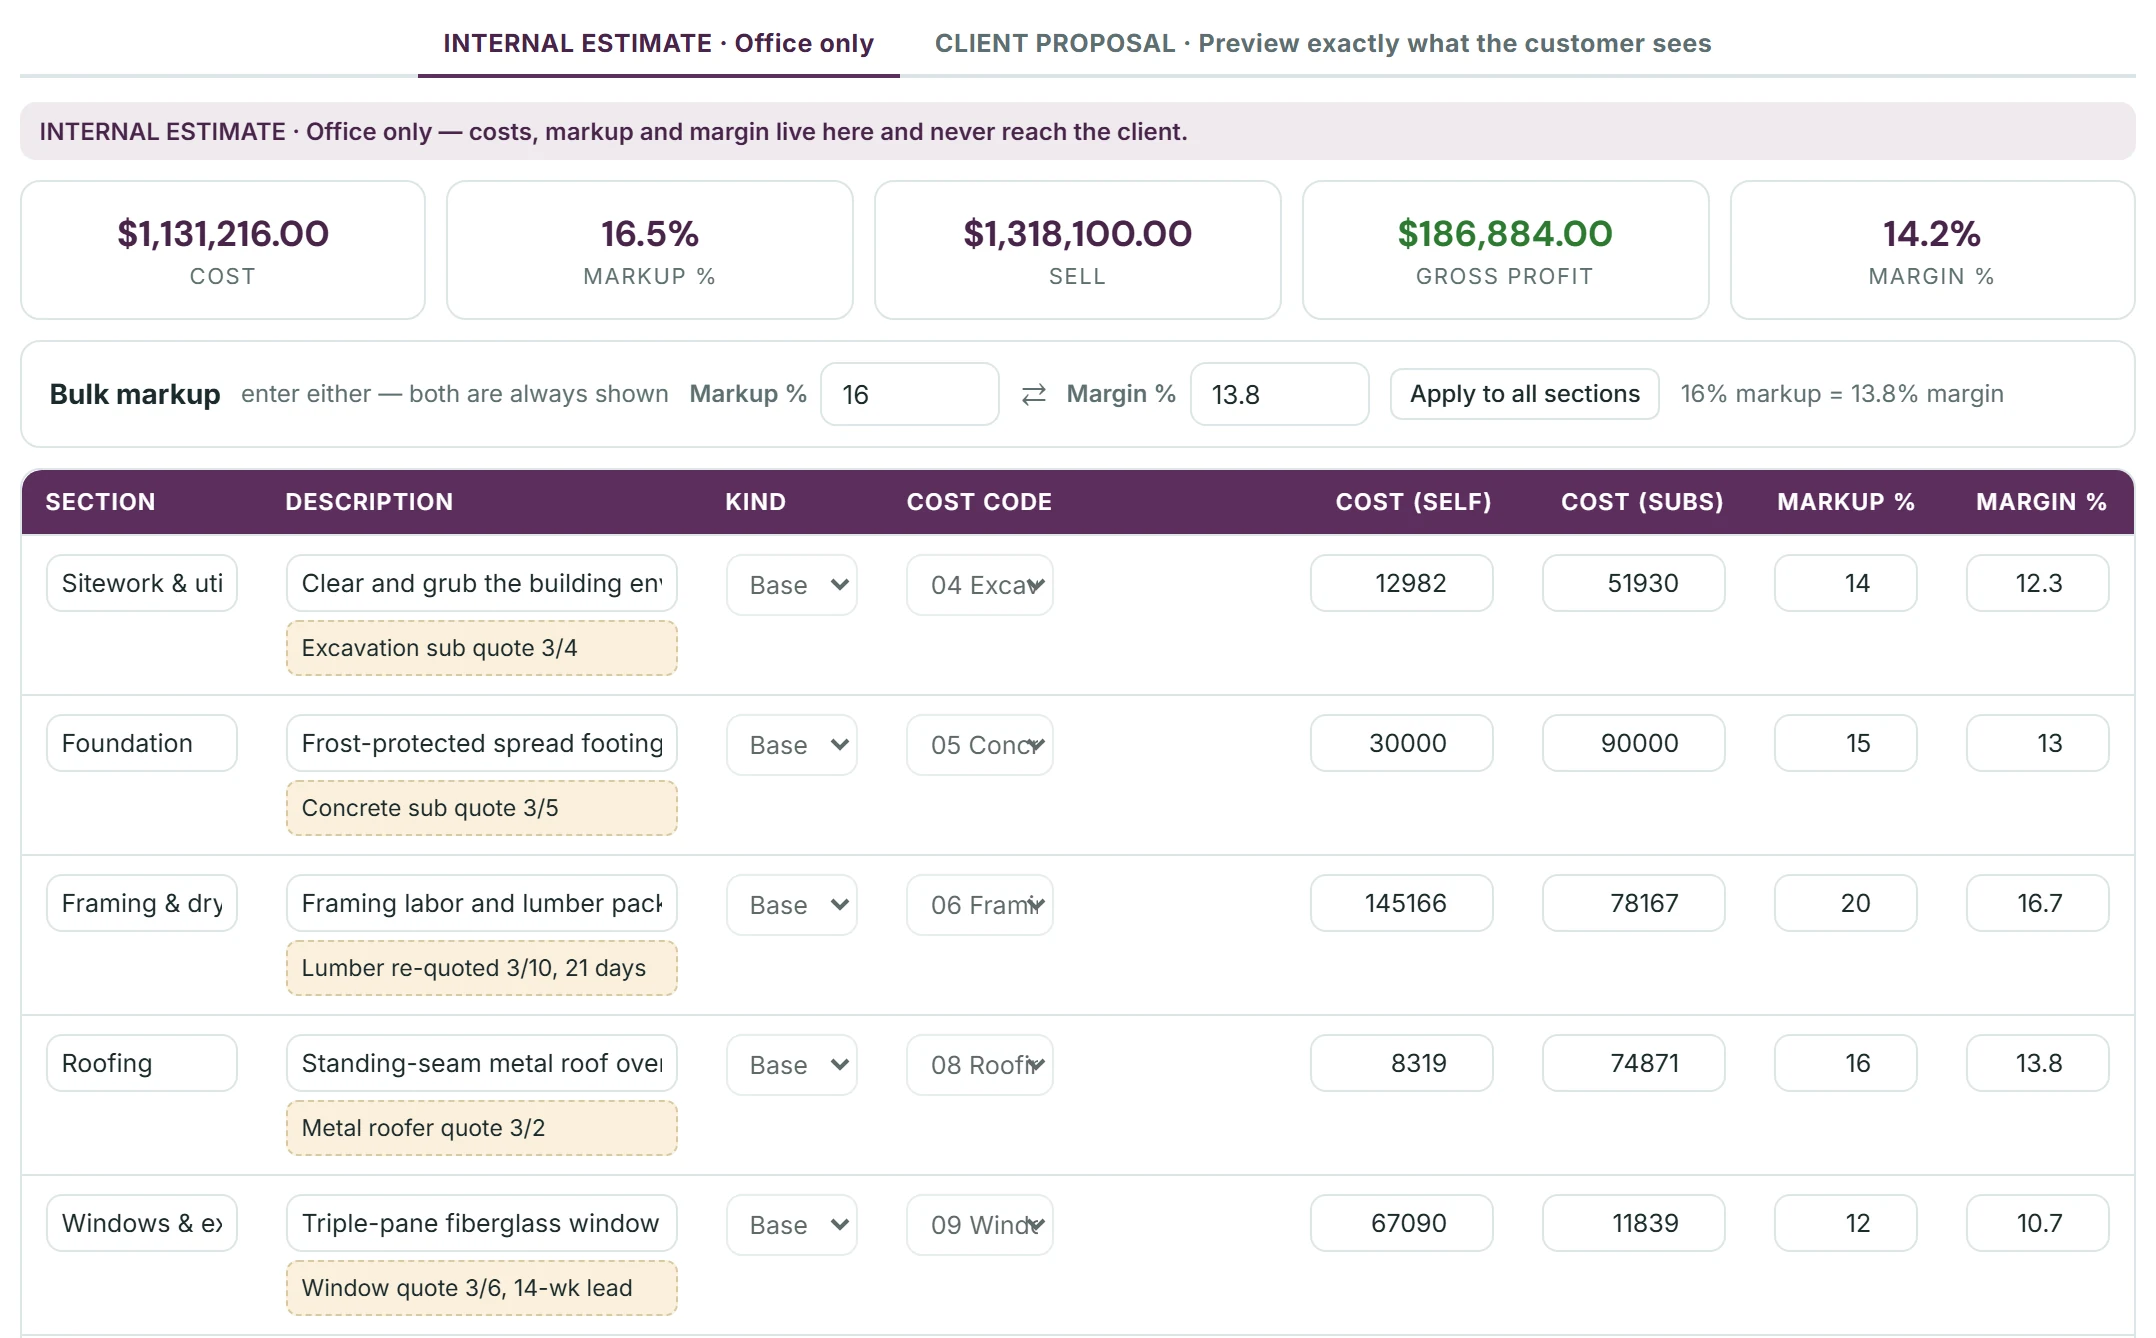The image size is (2156, 1338).
Task: Click the $1,131,216.00 COST summary card
Action: pyautogui.click(x=223, y=250)
